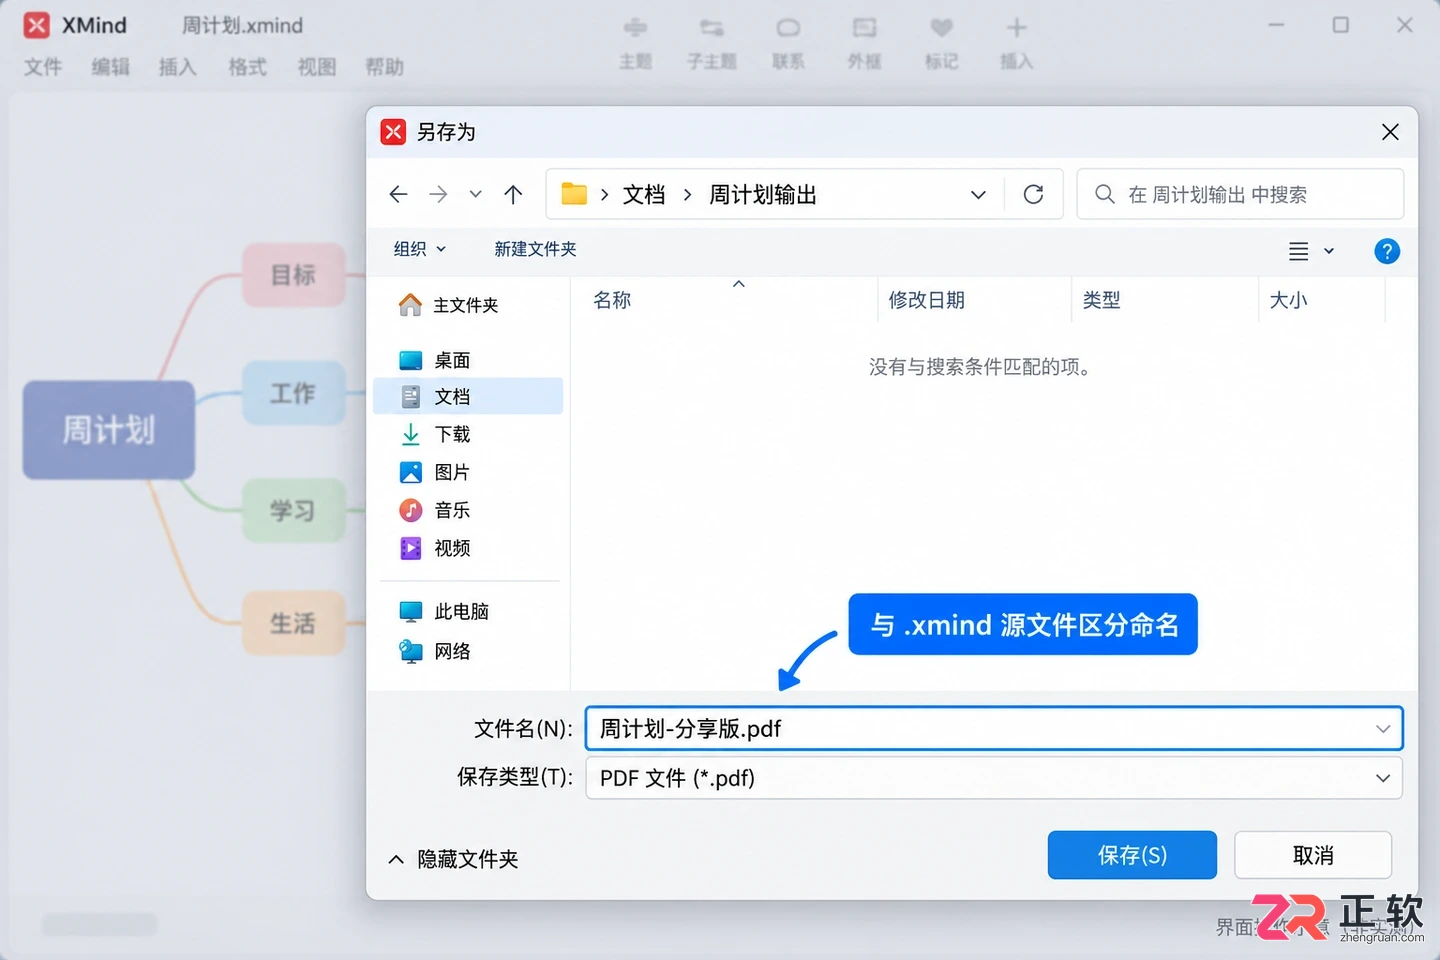Click the 保存(S) button
This screenshot has width=1440, height=960.
point(1132,855)
